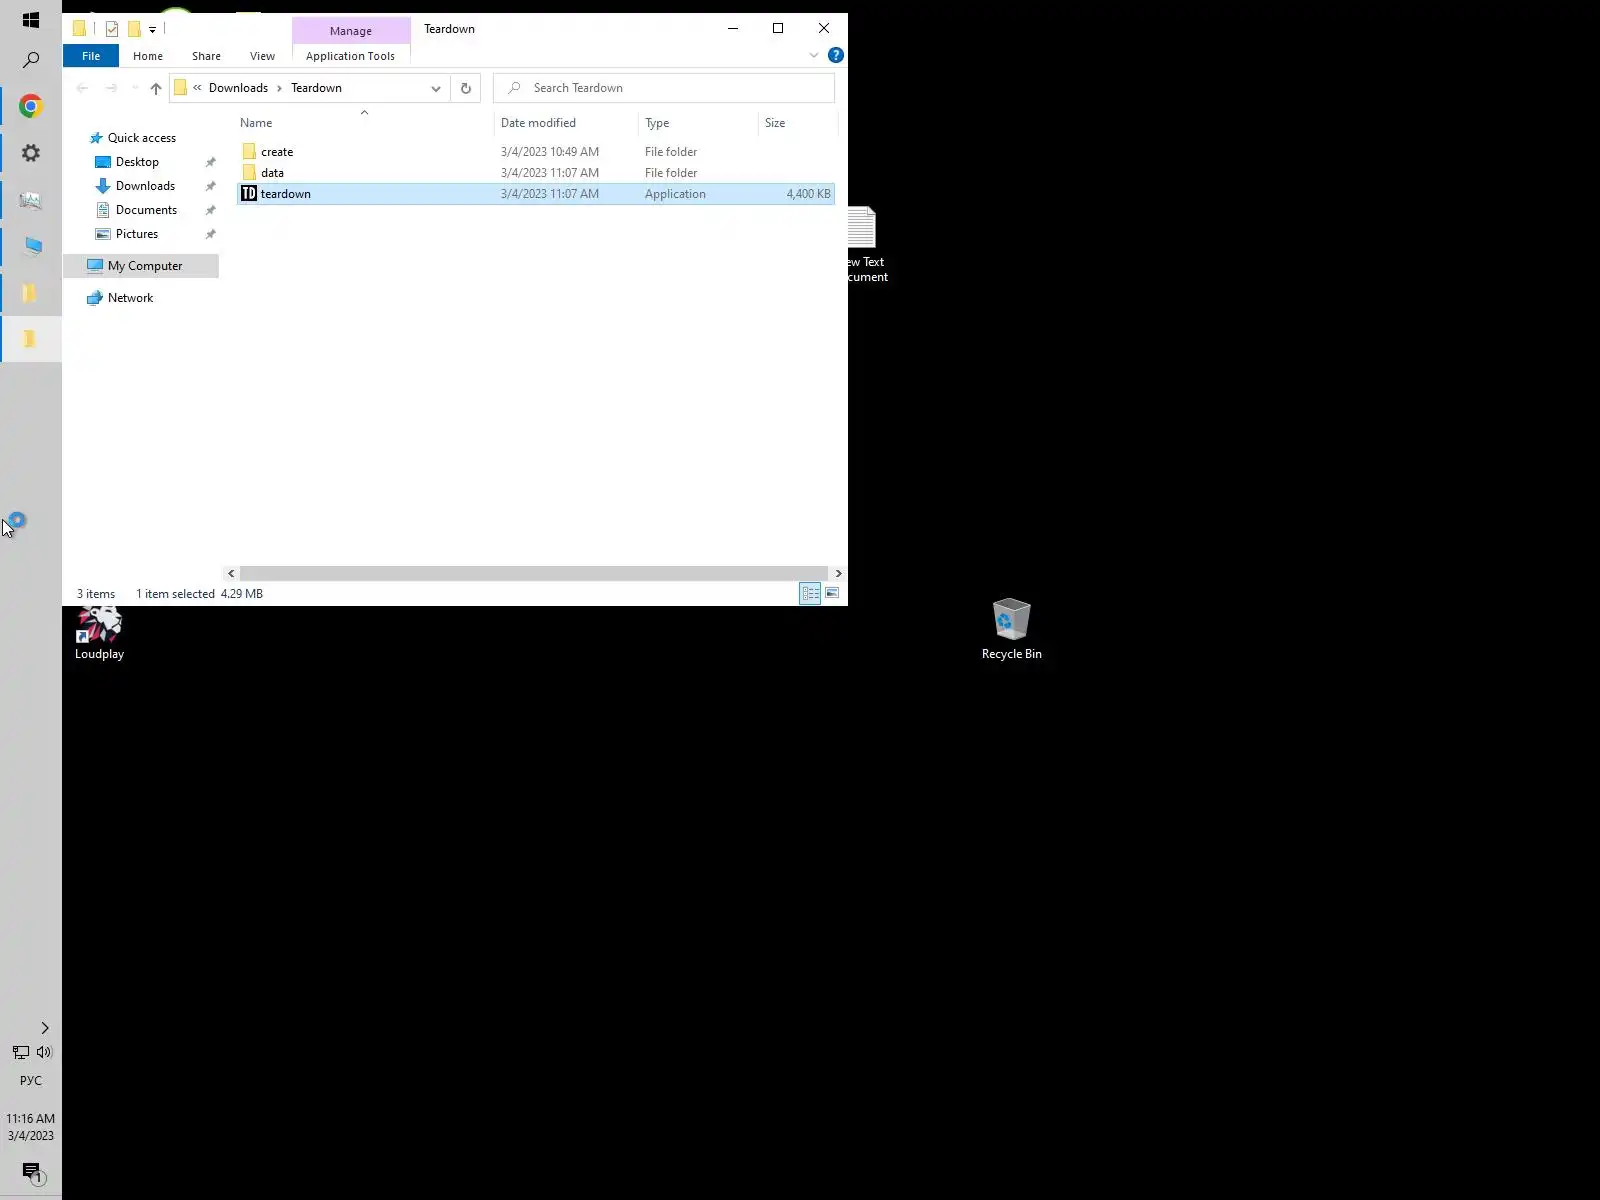Click Properties icon in quick access toolbar
This screenshot has height=1200, width=1600.
(x=112, y=29)
